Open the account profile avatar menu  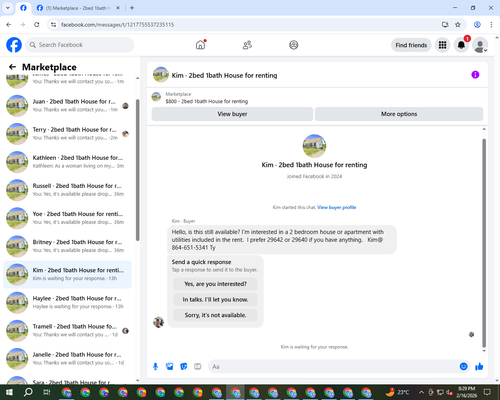coord(480,45)
